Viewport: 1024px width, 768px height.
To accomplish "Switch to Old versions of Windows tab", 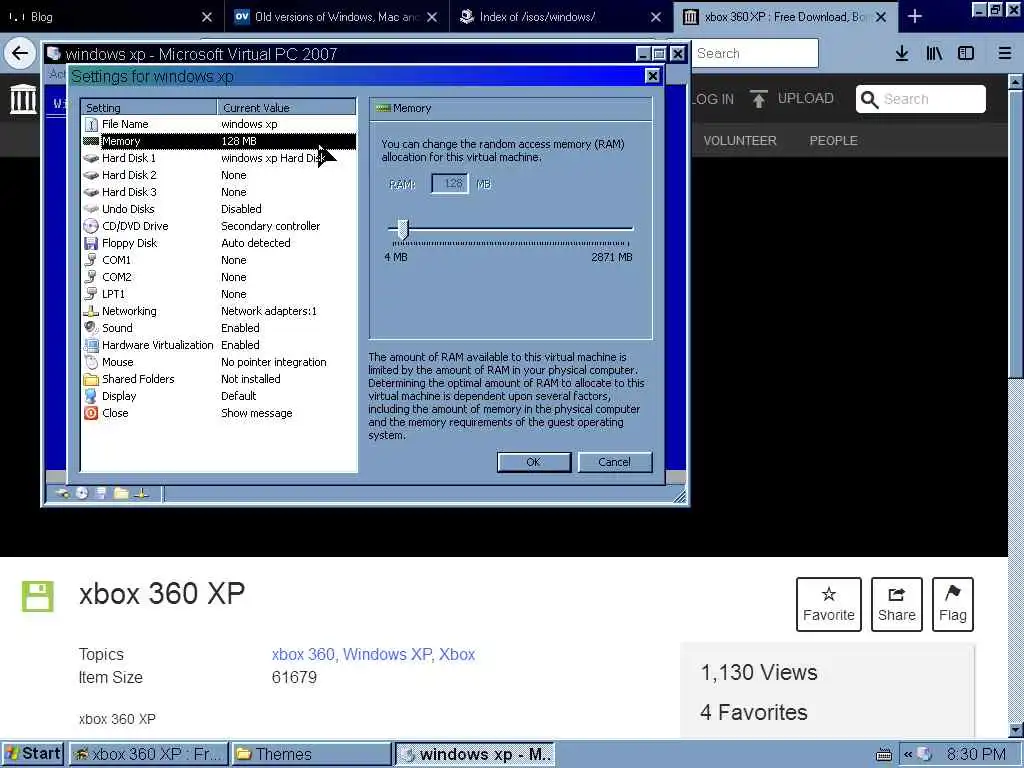I will [x=337, y=17].
